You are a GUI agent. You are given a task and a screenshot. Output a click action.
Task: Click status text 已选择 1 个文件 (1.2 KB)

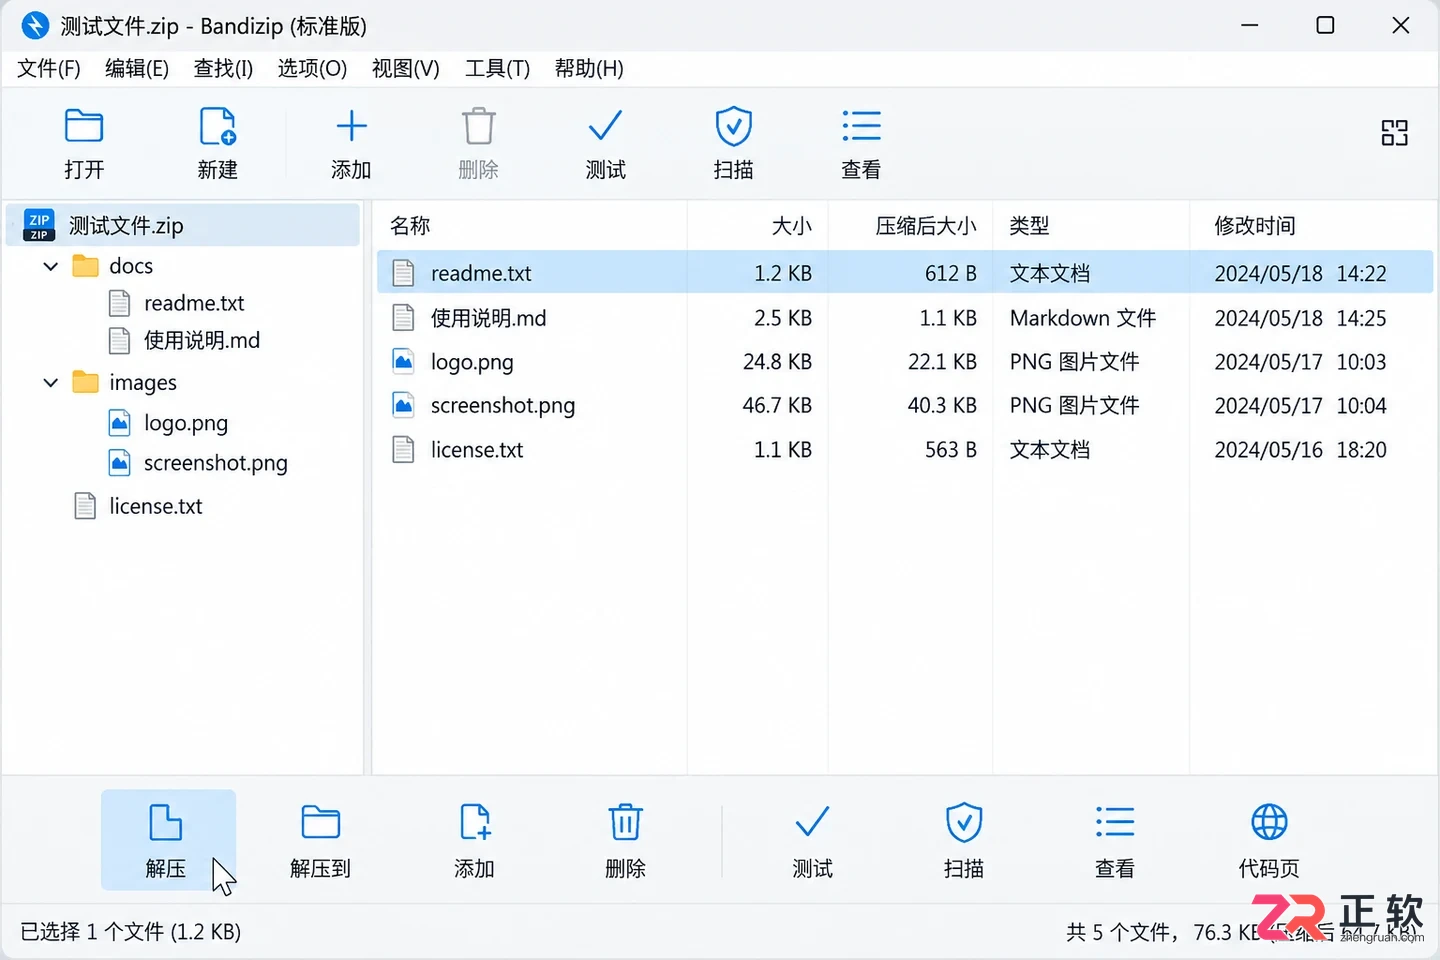(x=131, y=932)
